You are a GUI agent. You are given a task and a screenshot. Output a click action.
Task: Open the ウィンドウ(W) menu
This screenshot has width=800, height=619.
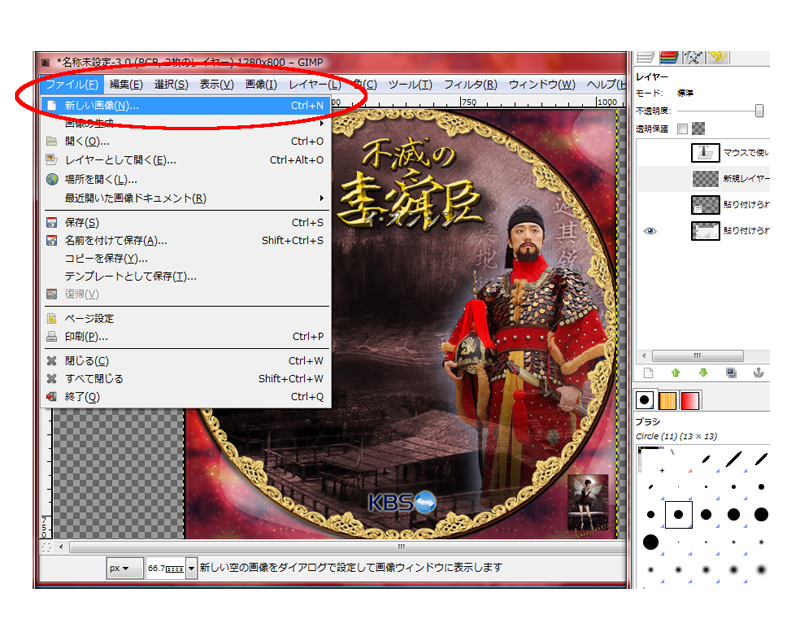click(x=542, y=84)
